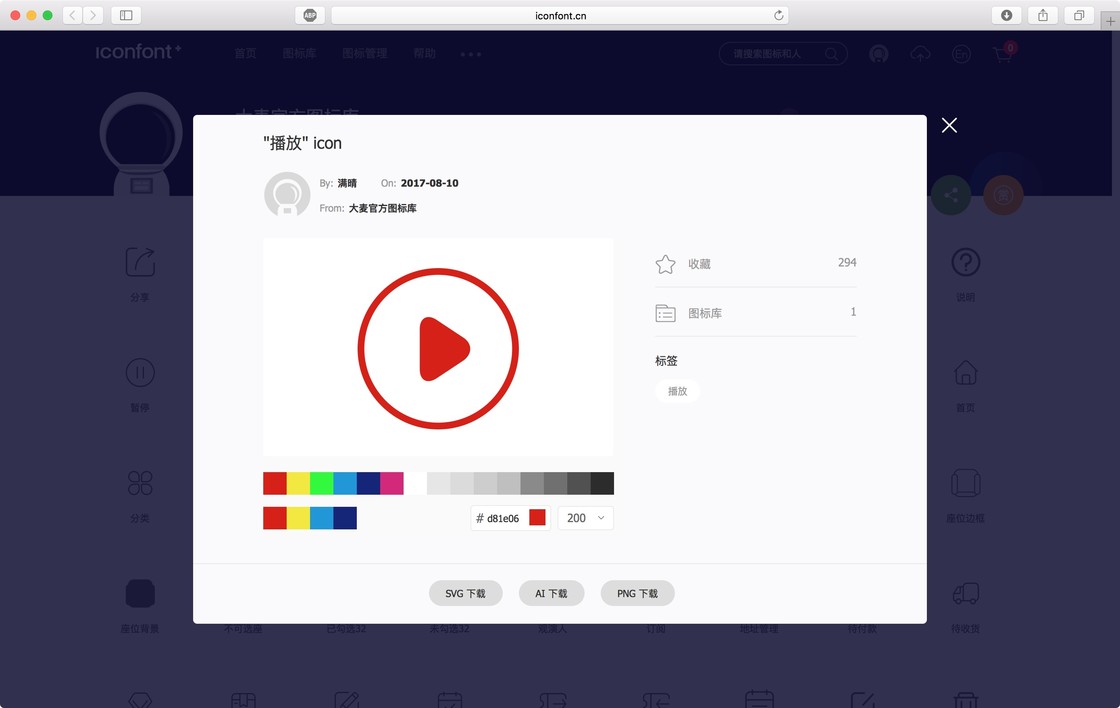Image resolution: width=1120 pixels, height=708 pixels.
Task: Close the icon detail dialog
Action: coord(949,126)
